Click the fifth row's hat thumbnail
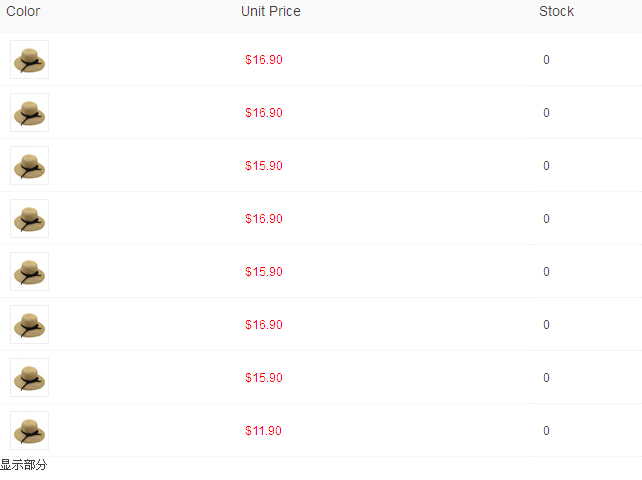 pos(29,272)
